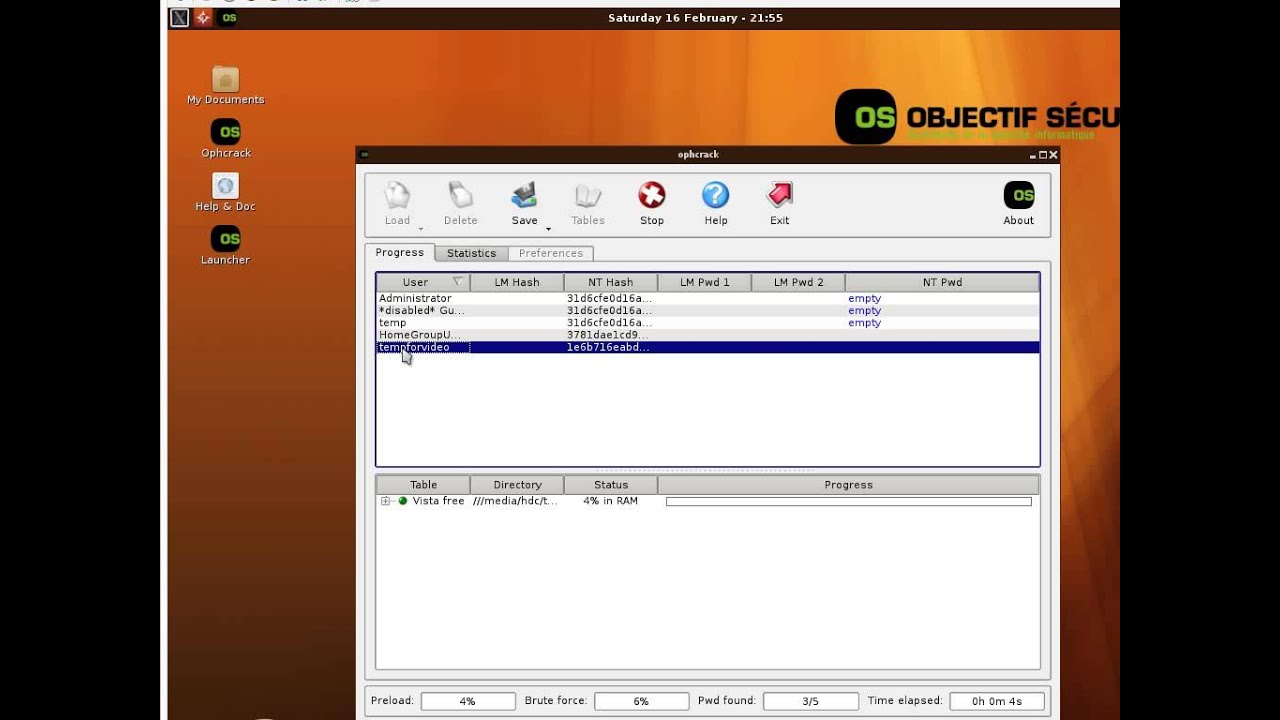This screenshot has height=720, width=1280.
Task: Maximize the ophcrack window
Action: pyautogui.click(x=1043, y=155)
